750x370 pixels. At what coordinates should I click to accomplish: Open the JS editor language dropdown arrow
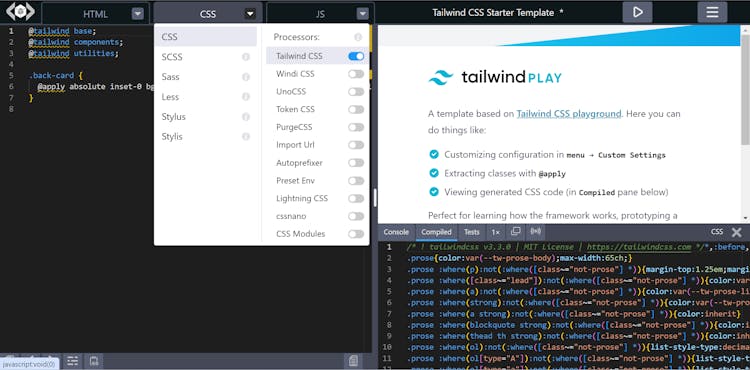[363, 14]
